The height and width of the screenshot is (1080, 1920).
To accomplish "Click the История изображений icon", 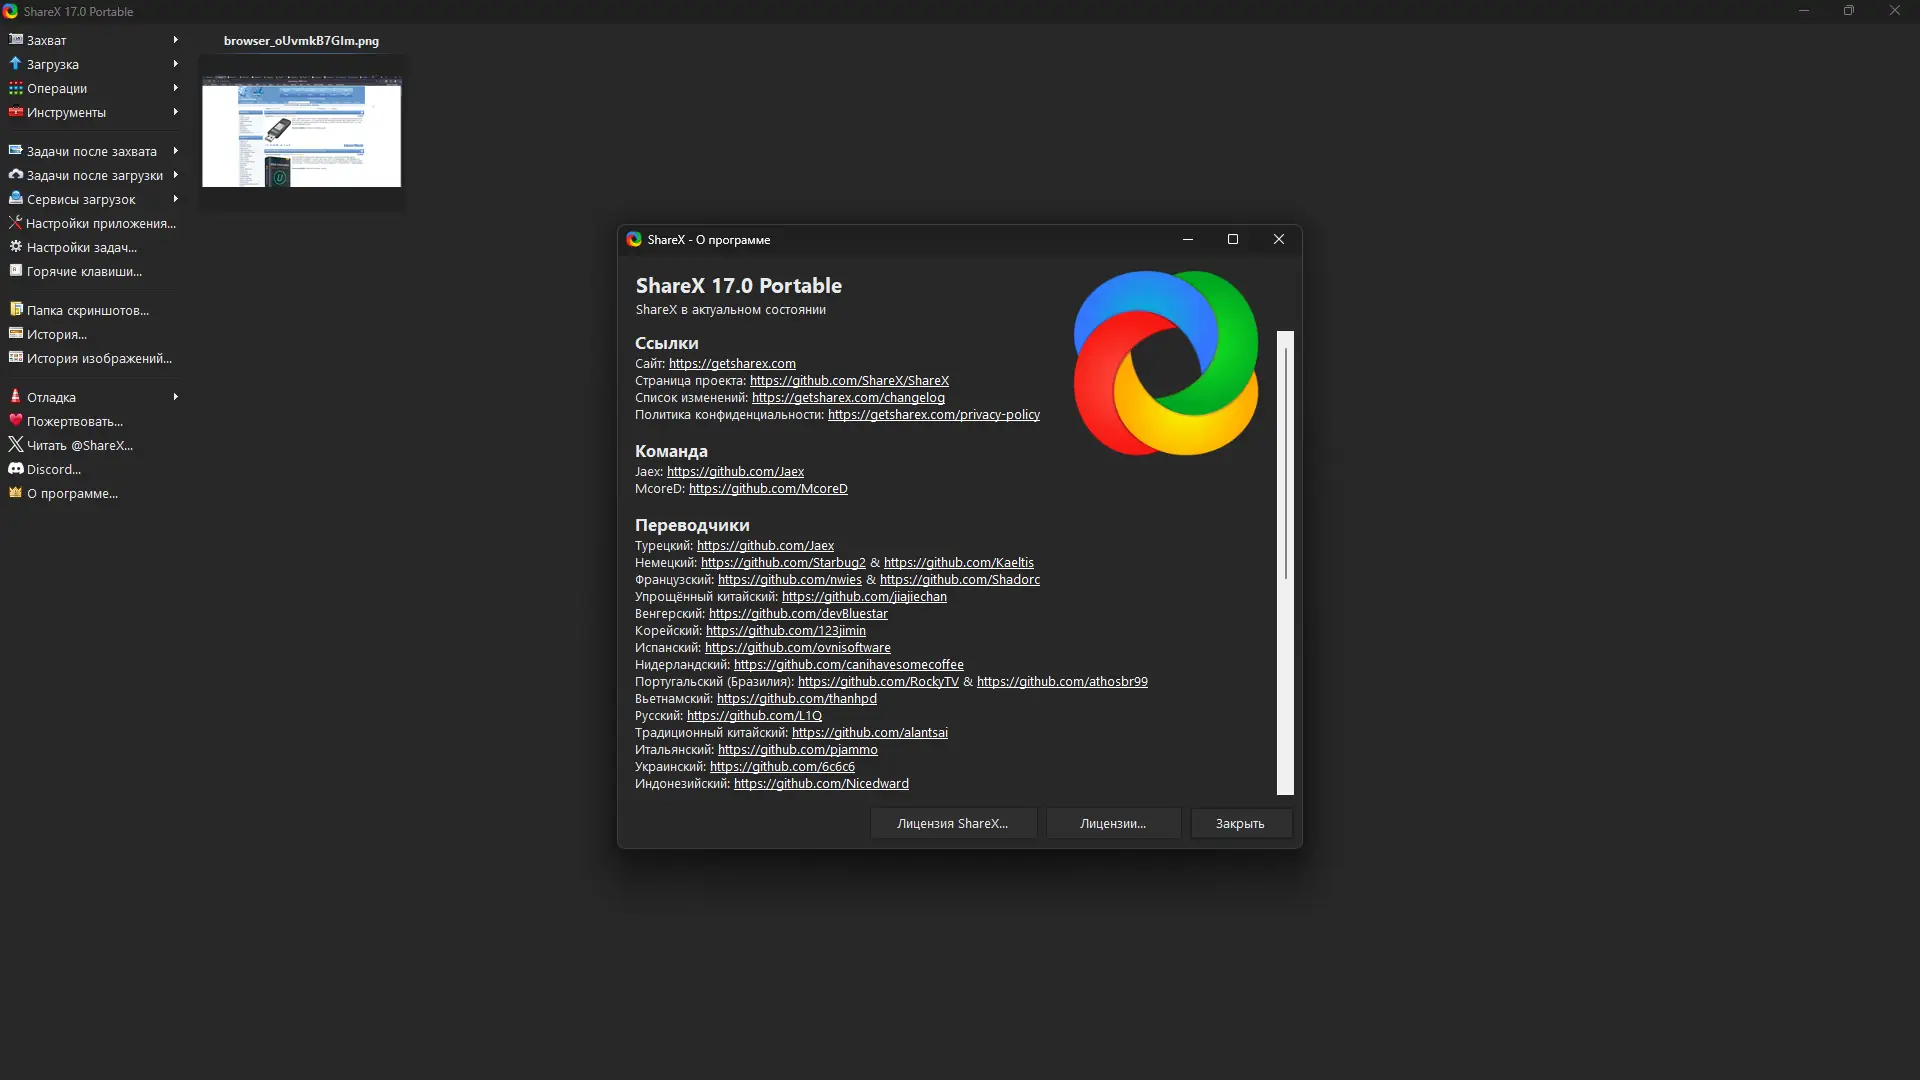I will click(15, 358).
